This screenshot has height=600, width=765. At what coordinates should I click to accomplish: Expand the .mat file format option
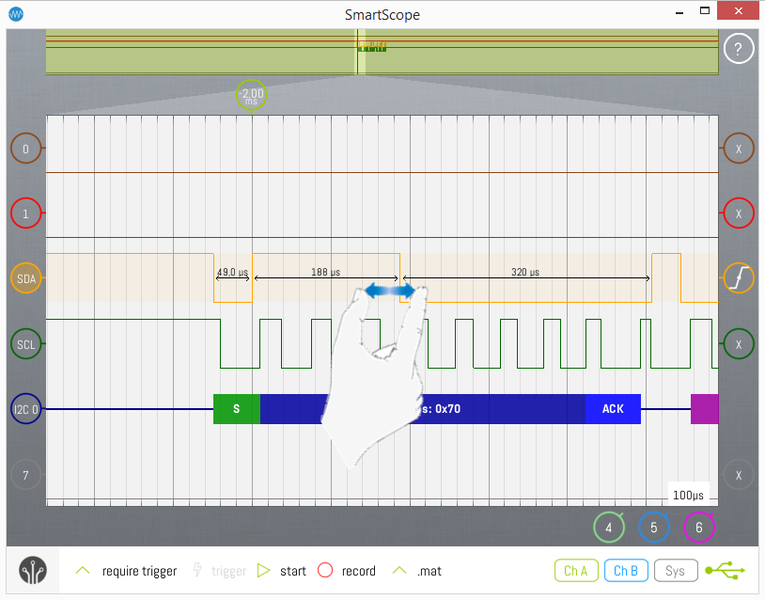(400, 571)
